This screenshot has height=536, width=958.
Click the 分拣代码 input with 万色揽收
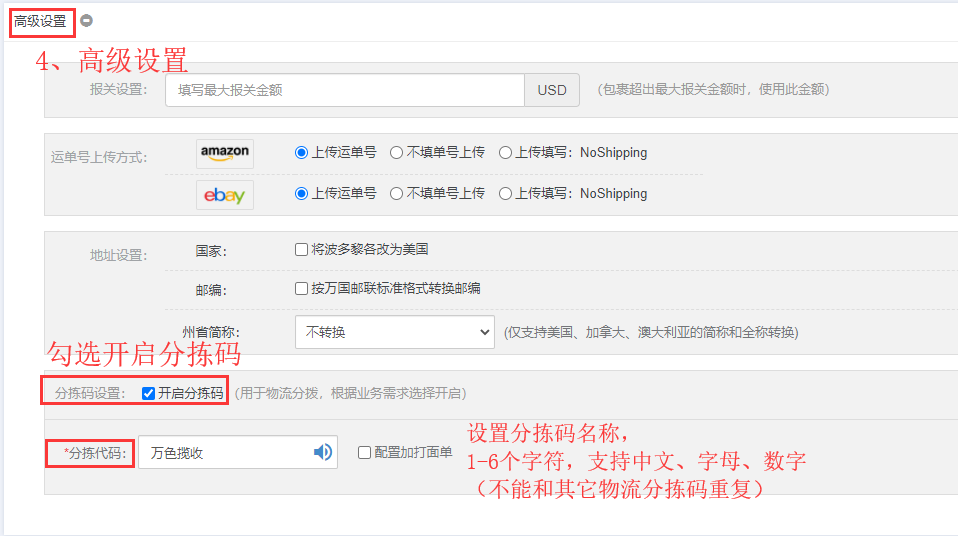coord(238,452)
